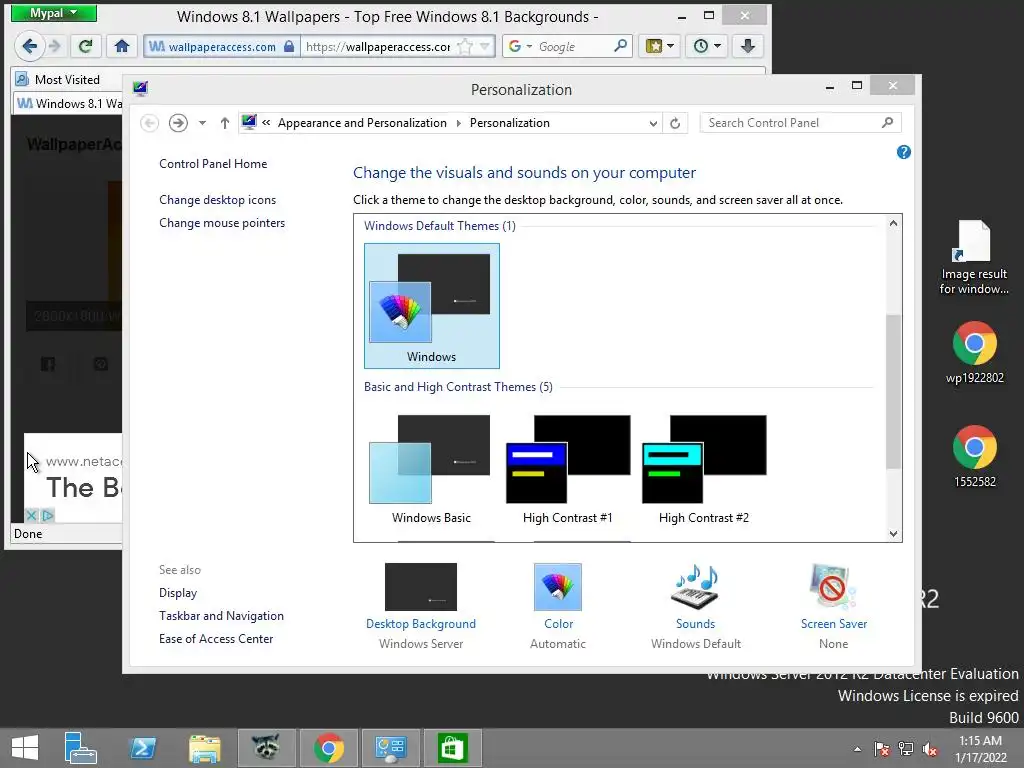The width and height of the screenshot is (1024, 768).
Task: Go to browser home page icon
Action: point(121,46)
